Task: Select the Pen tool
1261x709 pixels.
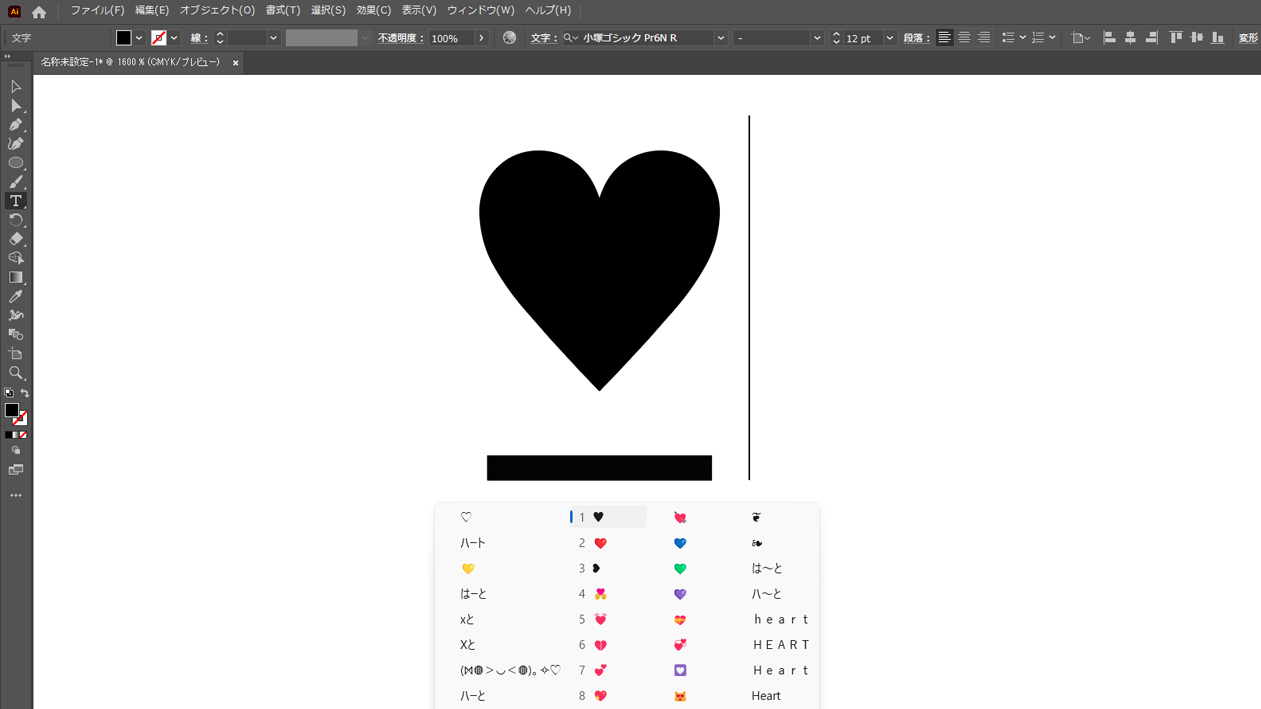Action: point(16,123)
